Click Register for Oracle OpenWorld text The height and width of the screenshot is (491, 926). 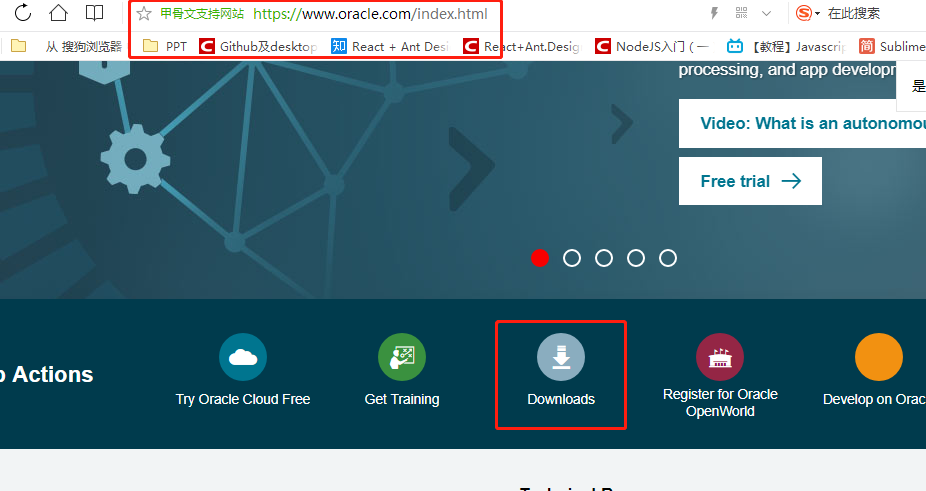tap(720, 402)
